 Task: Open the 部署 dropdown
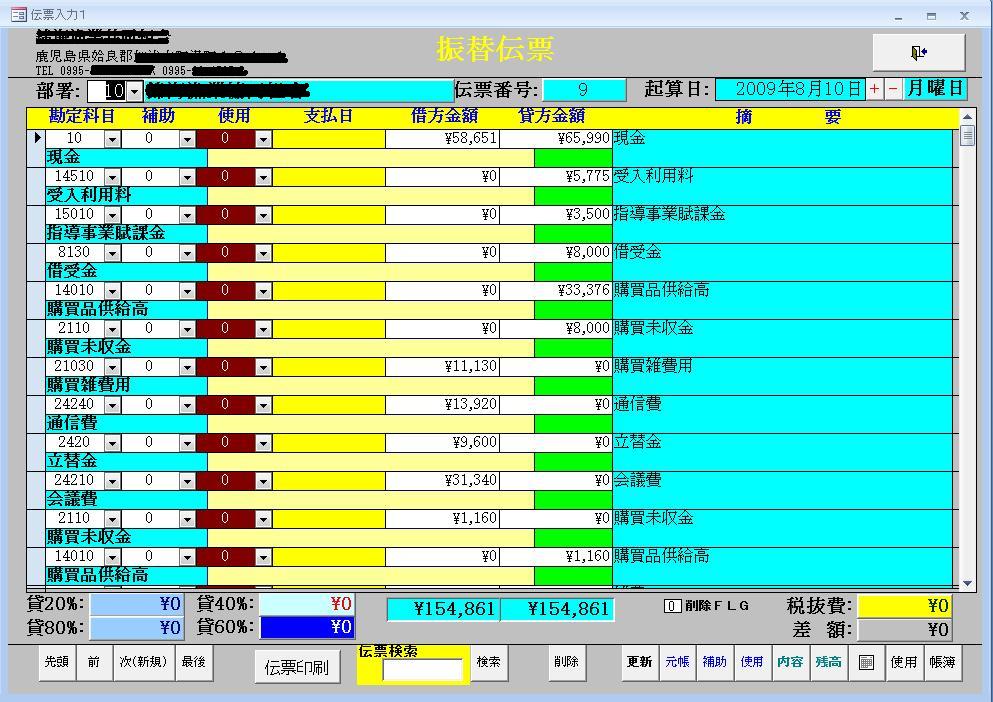[x=135, y=91]
